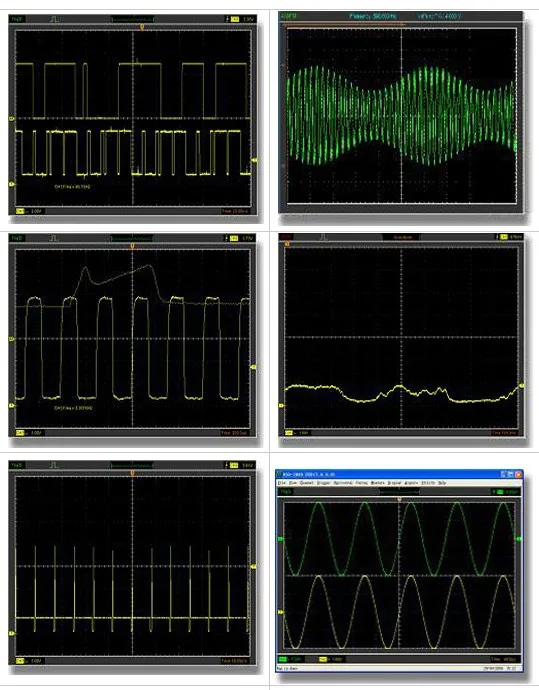This screenshot has width=539, height=690.
Task: Click orange trigger position marker above square-wave grid
Action: [132, 246]
